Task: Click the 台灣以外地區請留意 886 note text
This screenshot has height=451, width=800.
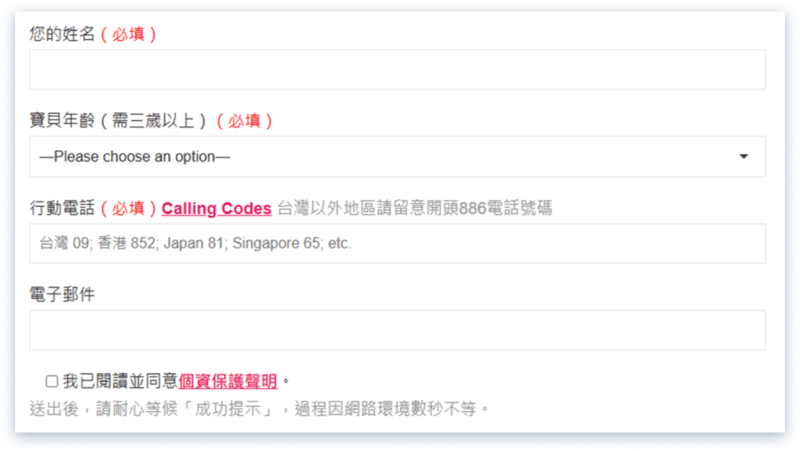Action: 414,209
